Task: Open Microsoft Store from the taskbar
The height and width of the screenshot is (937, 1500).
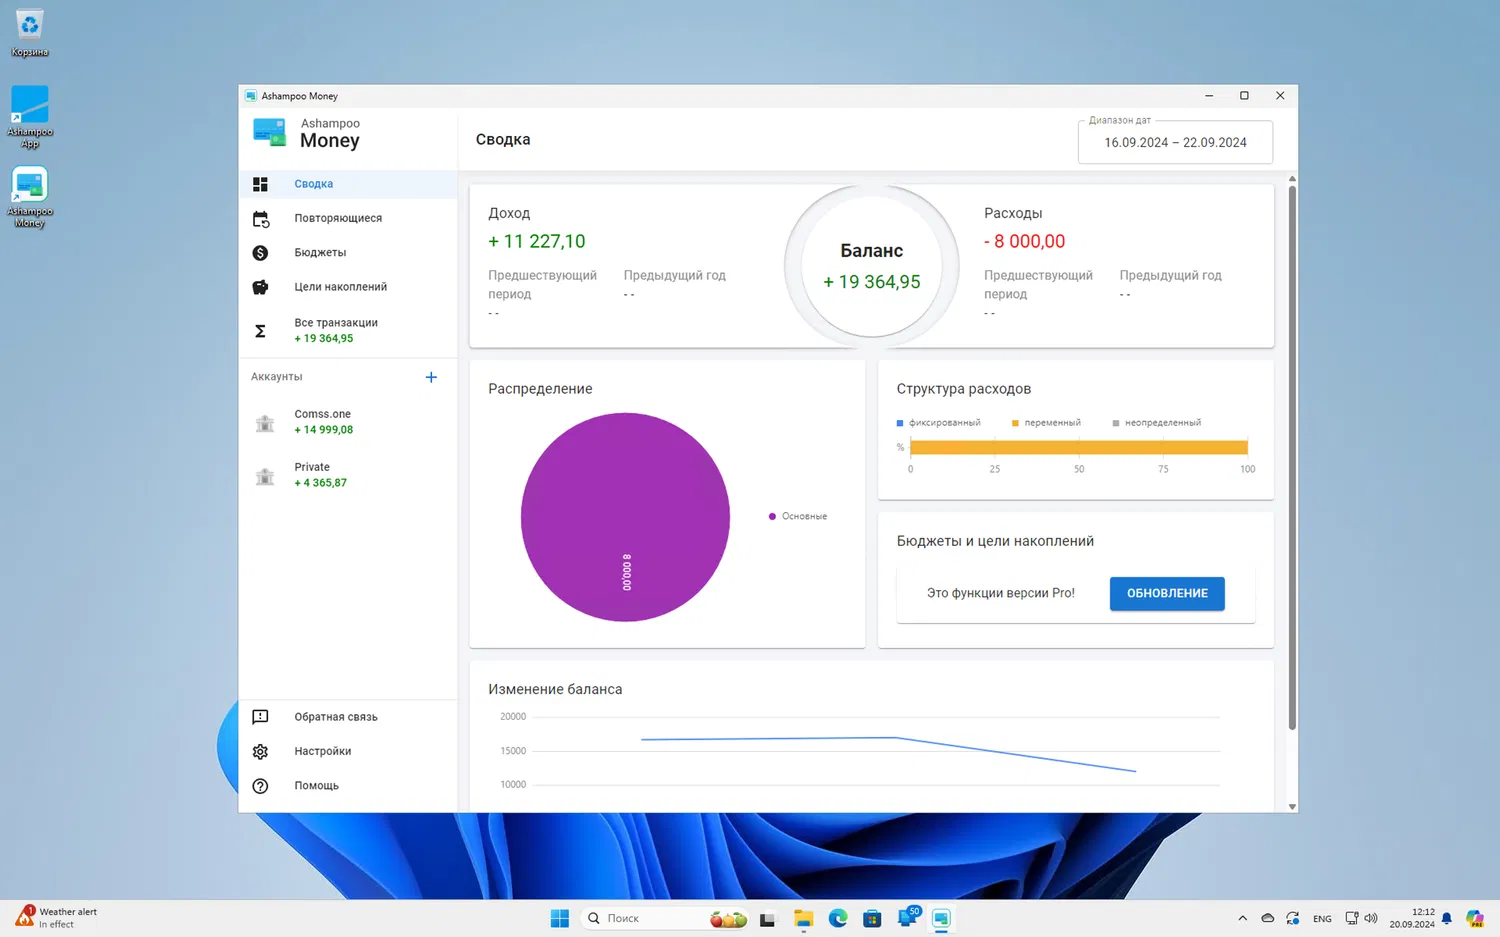Action: pos(872,919)
